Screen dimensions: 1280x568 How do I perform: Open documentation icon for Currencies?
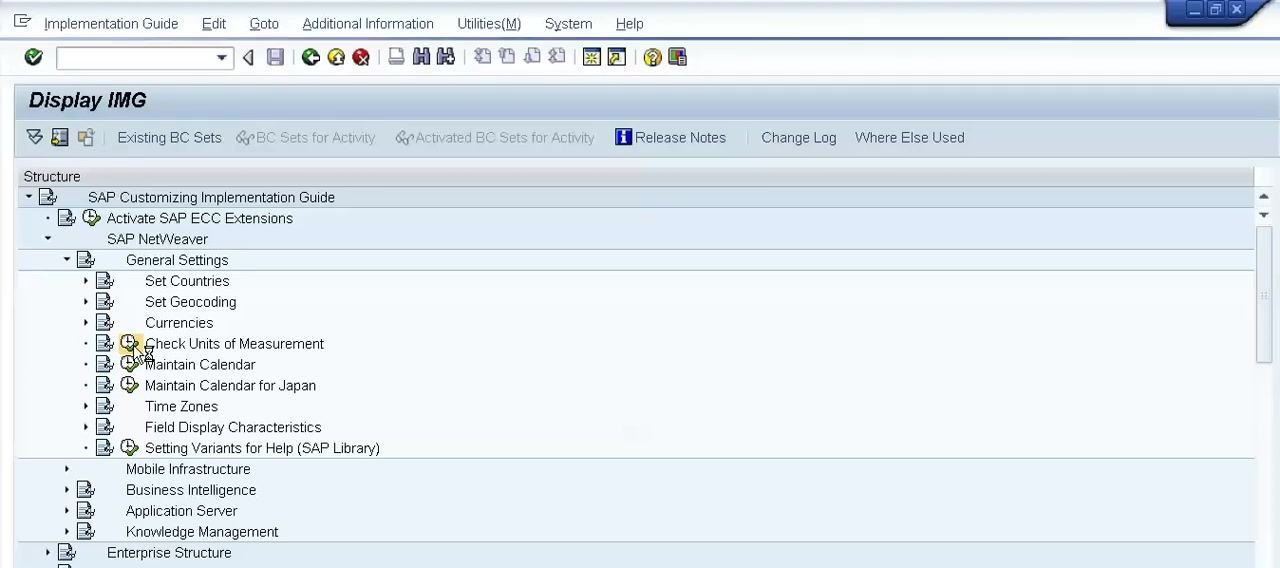[105, 323]
